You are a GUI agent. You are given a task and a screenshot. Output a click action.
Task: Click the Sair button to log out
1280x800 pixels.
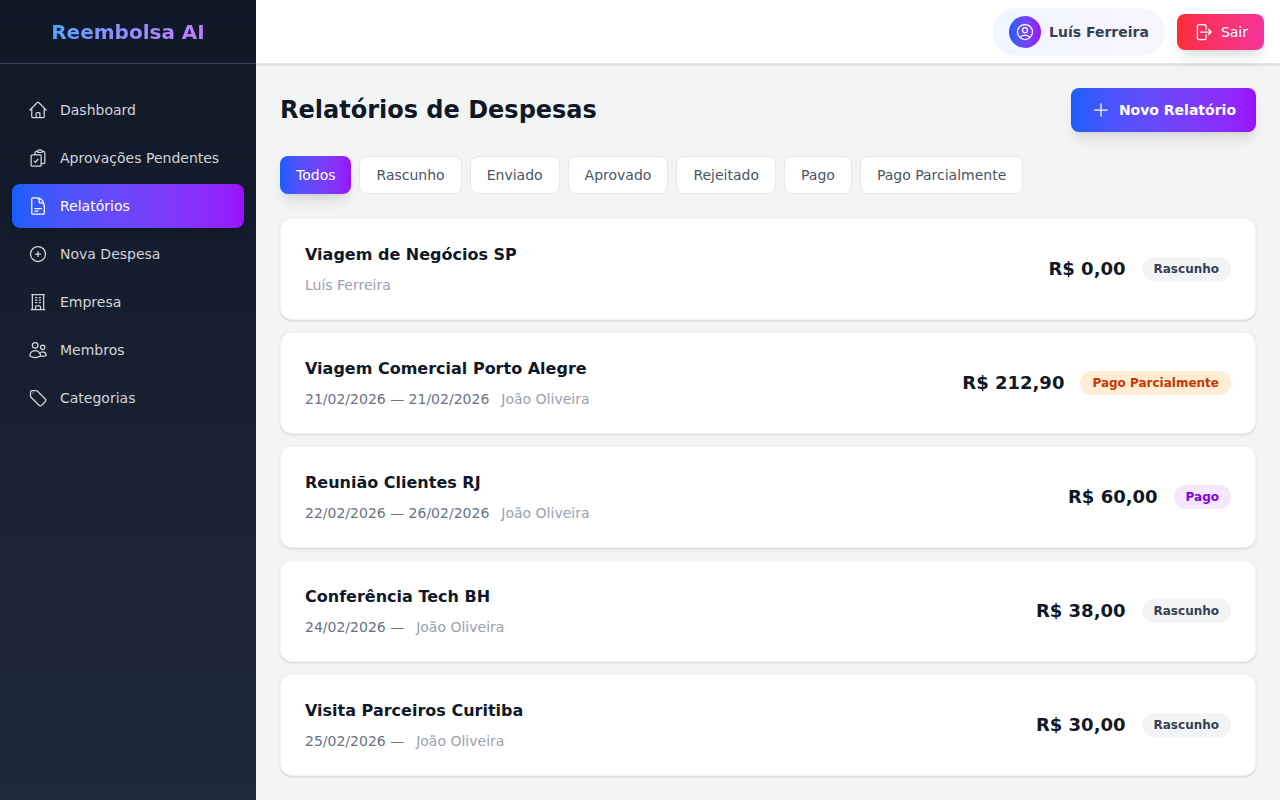[1220, 31]
